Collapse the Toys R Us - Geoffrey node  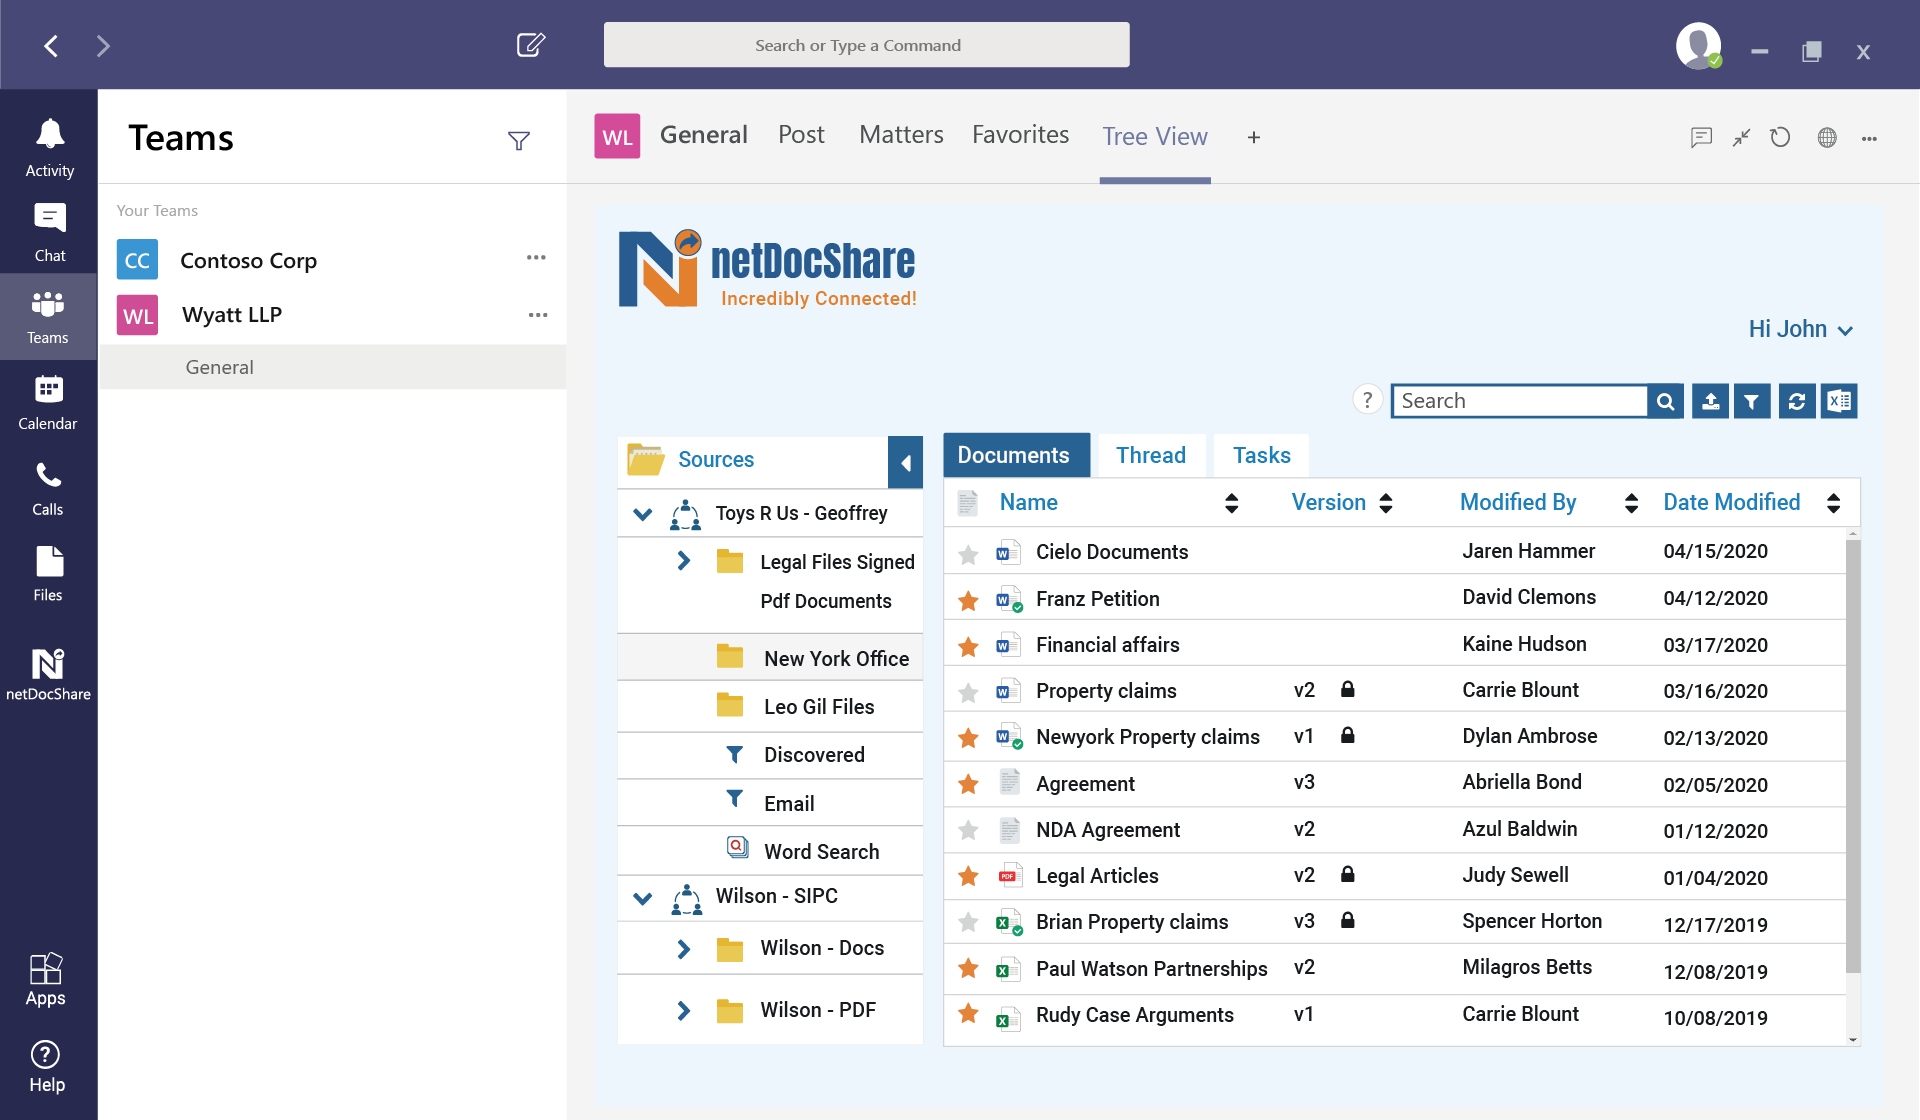643,514
